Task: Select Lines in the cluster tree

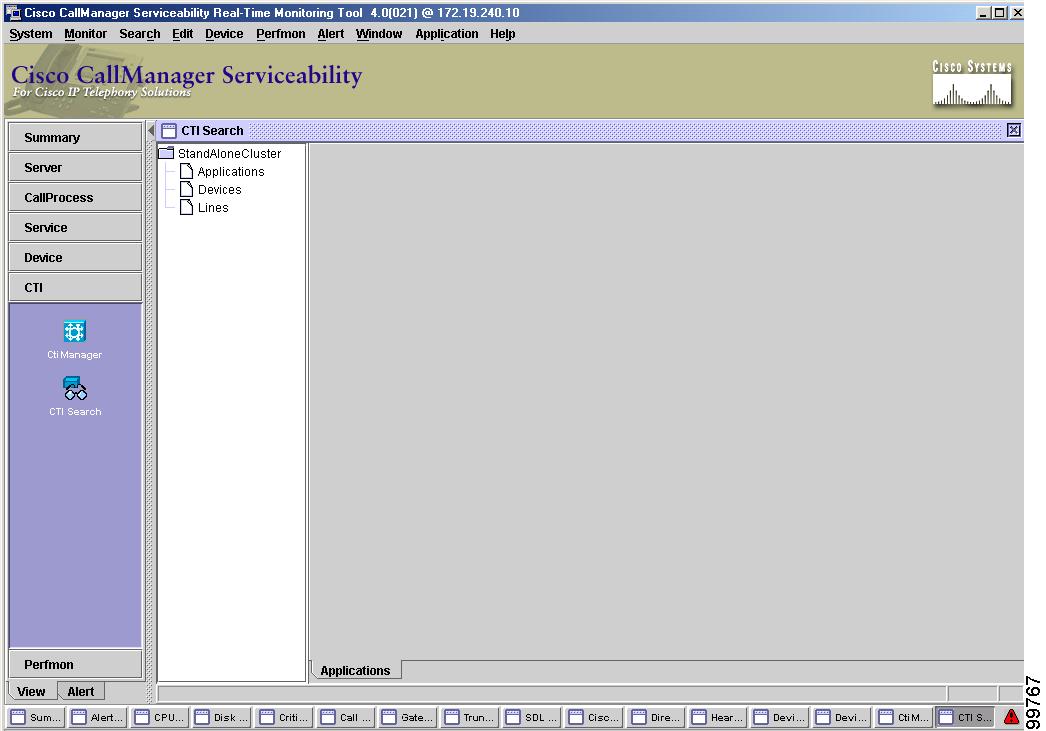Action: pyautogui.click(x=204, y=207)
